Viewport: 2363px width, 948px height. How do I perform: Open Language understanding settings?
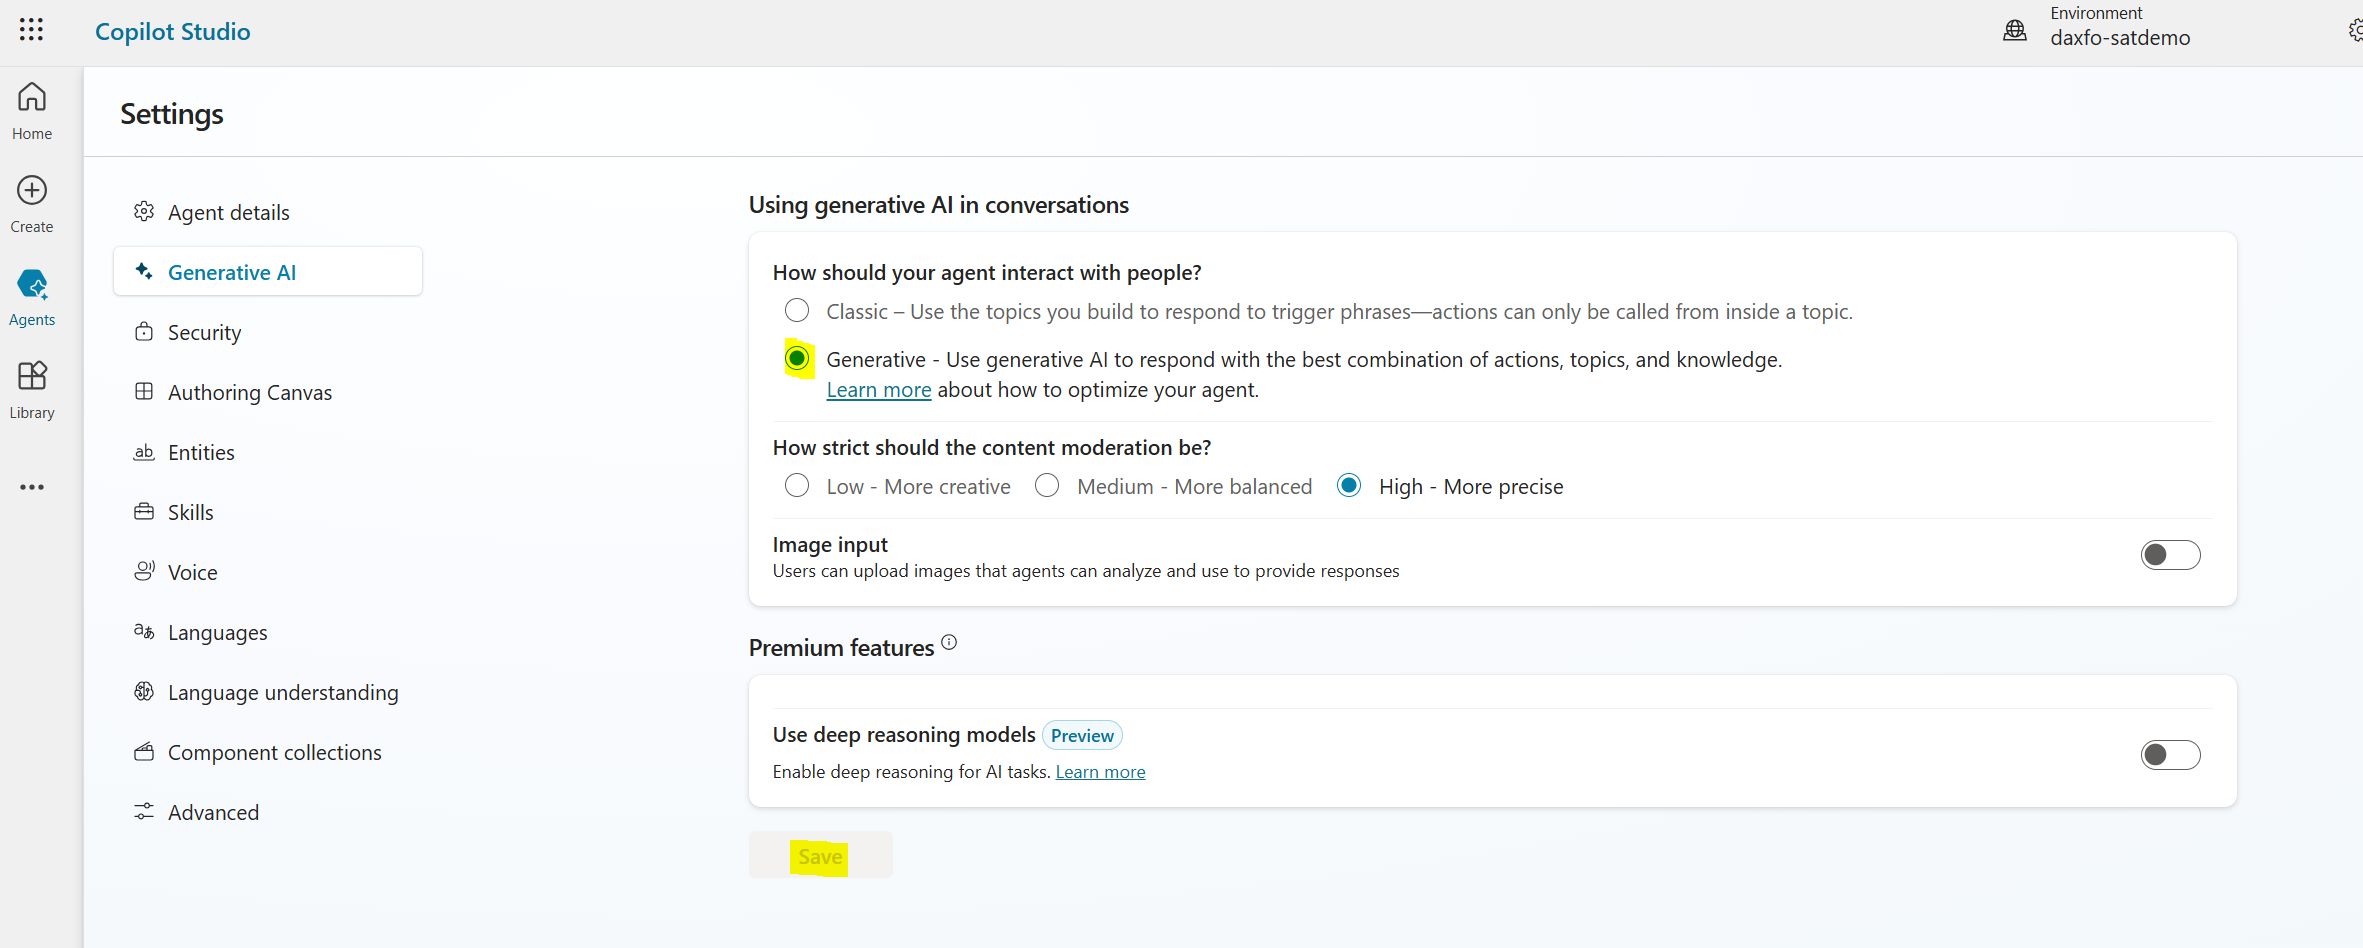pyautogui.click(x=282, y=692)
